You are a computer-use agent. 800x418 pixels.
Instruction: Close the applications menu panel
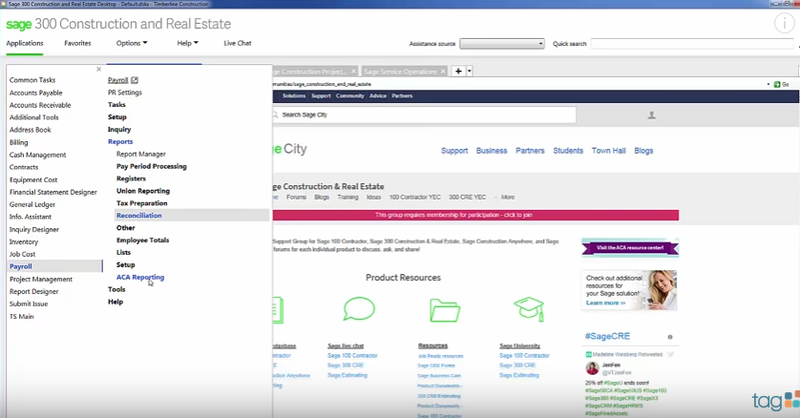click(98, 69)
